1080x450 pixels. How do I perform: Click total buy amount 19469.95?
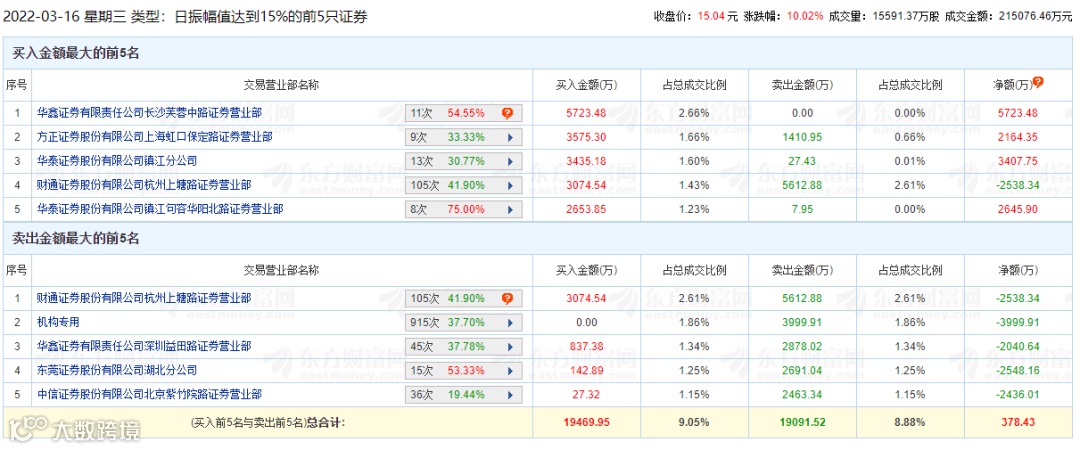coord(586,421)
